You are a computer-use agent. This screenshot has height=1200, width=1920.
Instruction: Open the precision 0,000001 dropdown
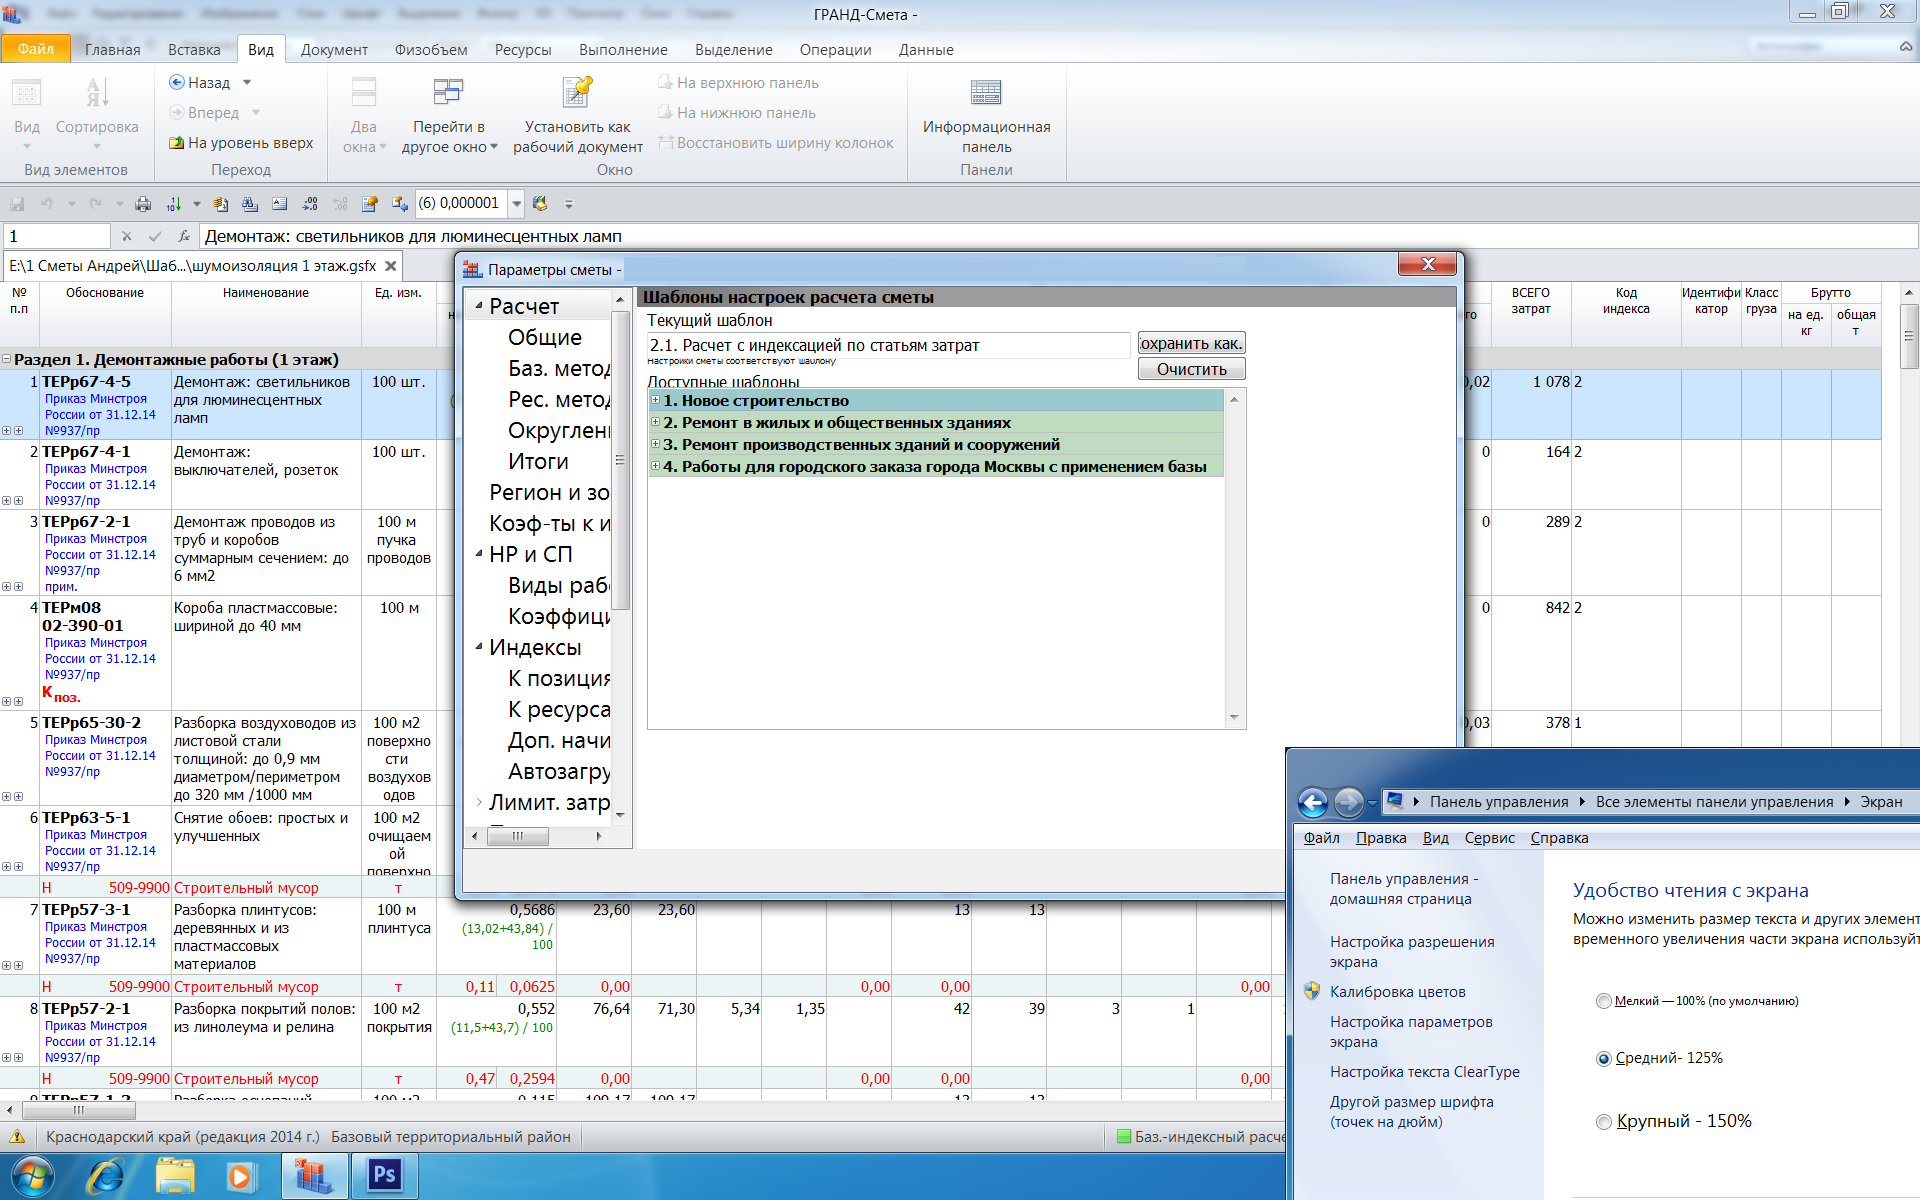517,204
